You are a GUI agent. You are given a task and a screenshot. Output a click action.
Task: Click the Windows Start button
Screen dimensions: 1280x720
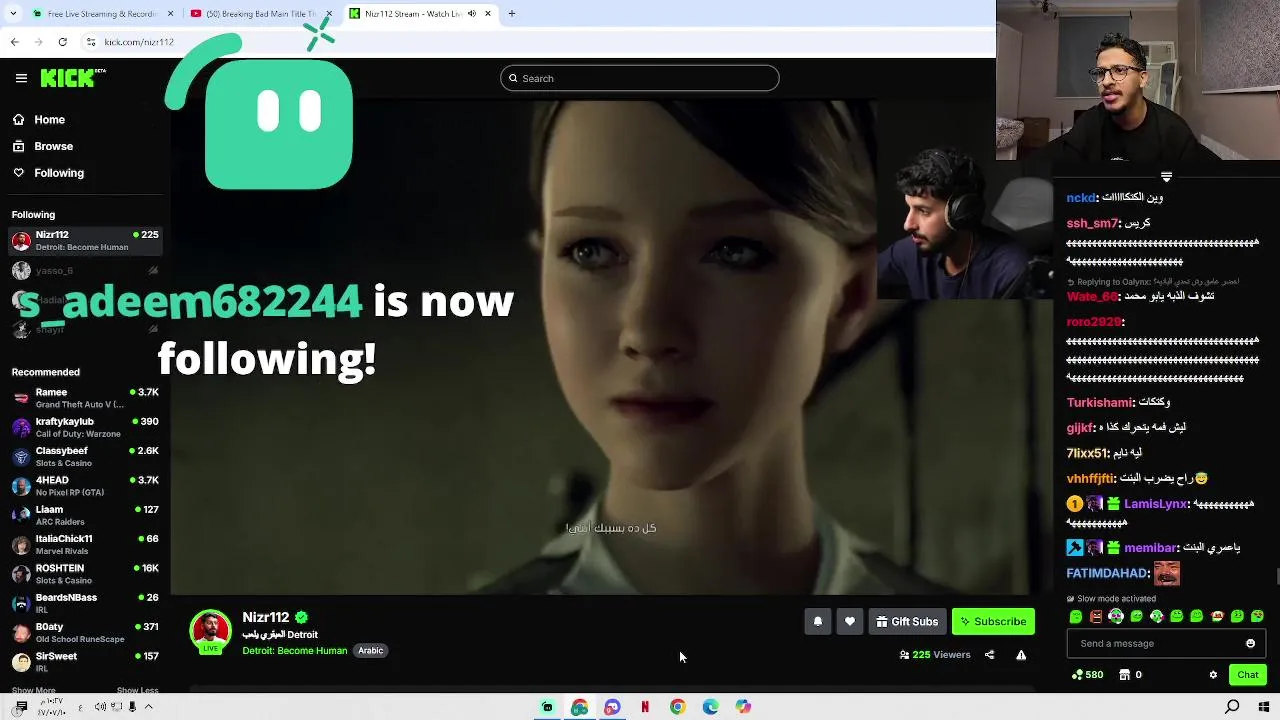click(x=1265, y=707)
